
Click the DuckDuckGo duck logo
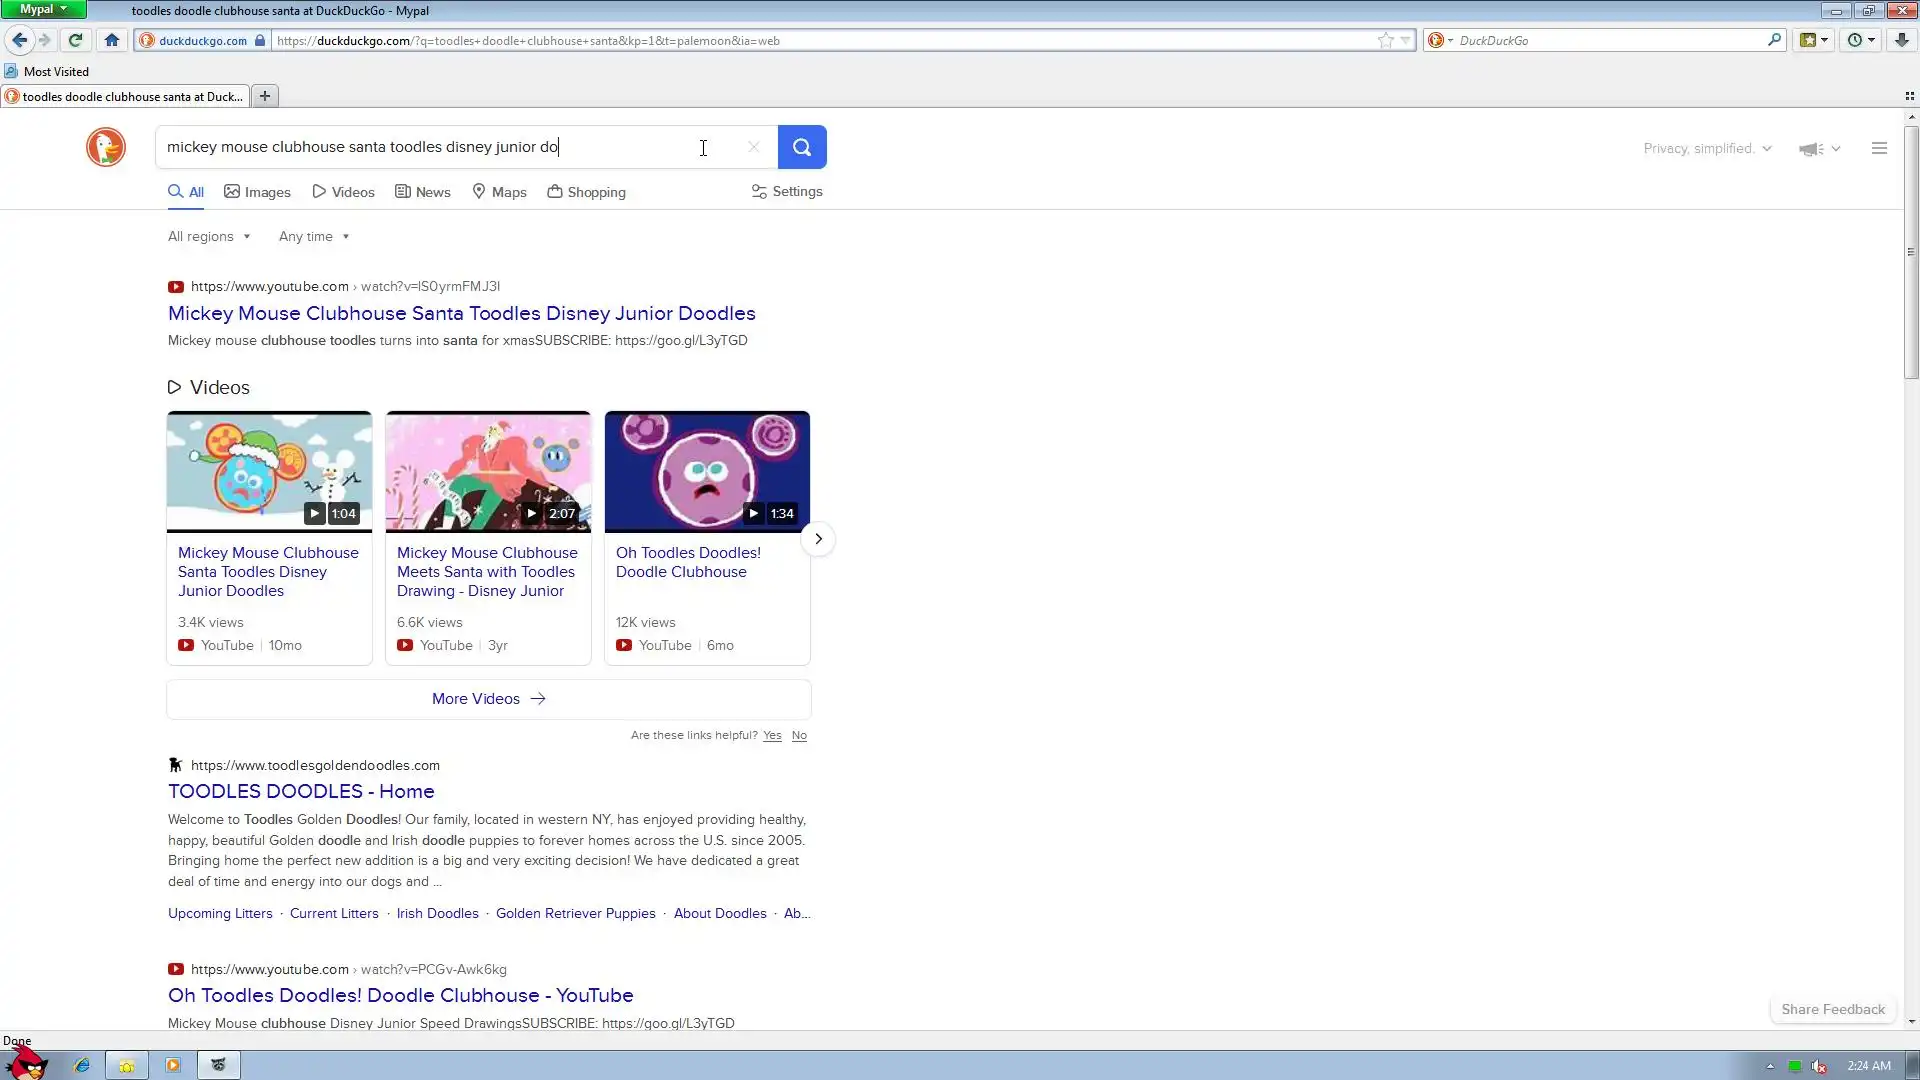tap(105, 147)
